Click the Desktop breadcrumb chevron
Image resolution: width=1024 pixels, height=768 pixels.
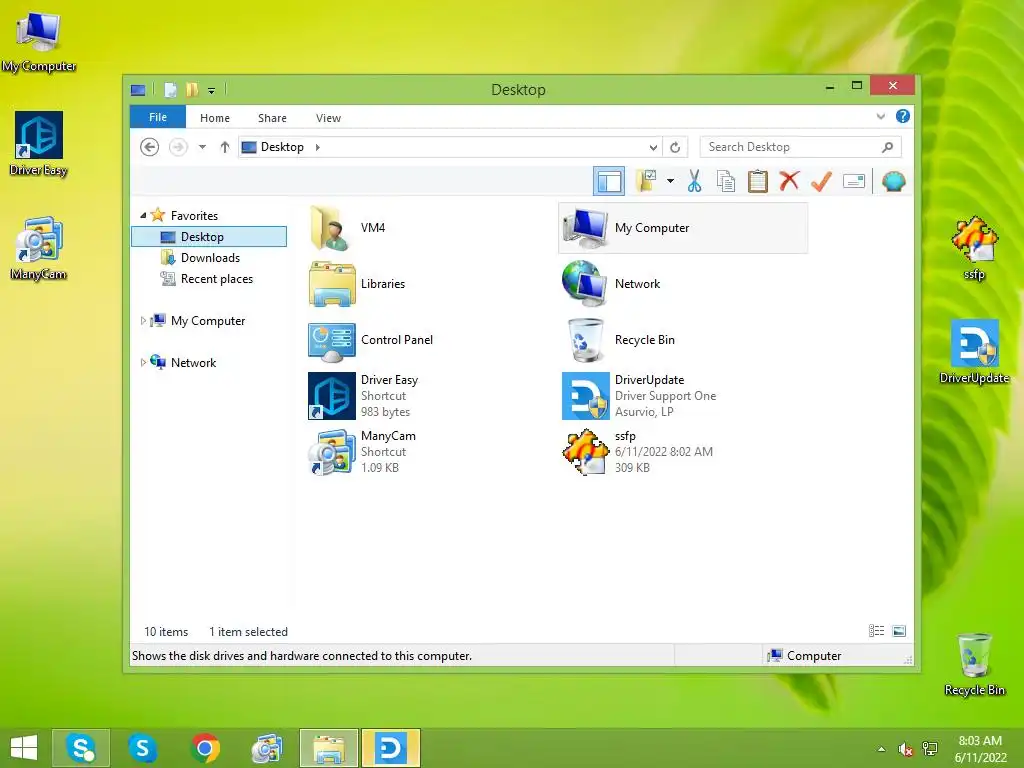tap(317, 148)
